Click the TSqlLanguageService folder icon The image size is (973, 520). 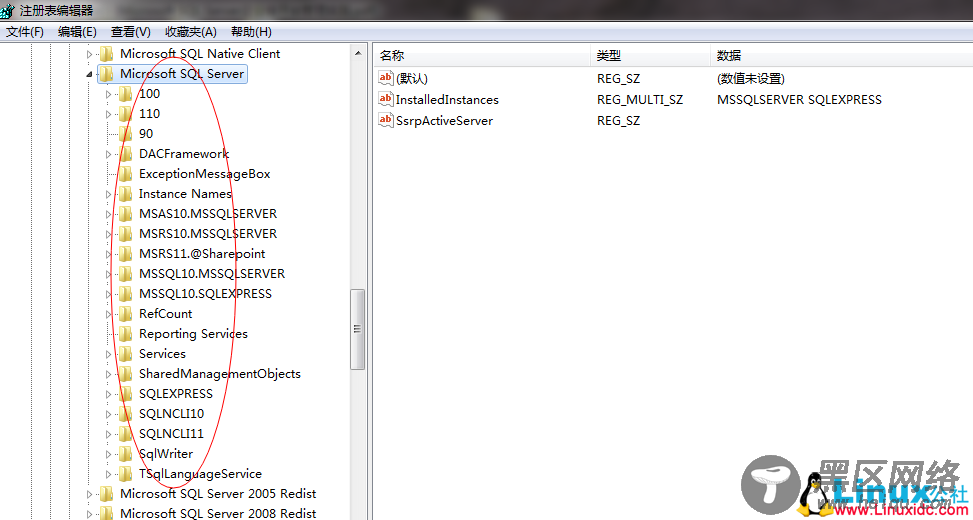126,474
